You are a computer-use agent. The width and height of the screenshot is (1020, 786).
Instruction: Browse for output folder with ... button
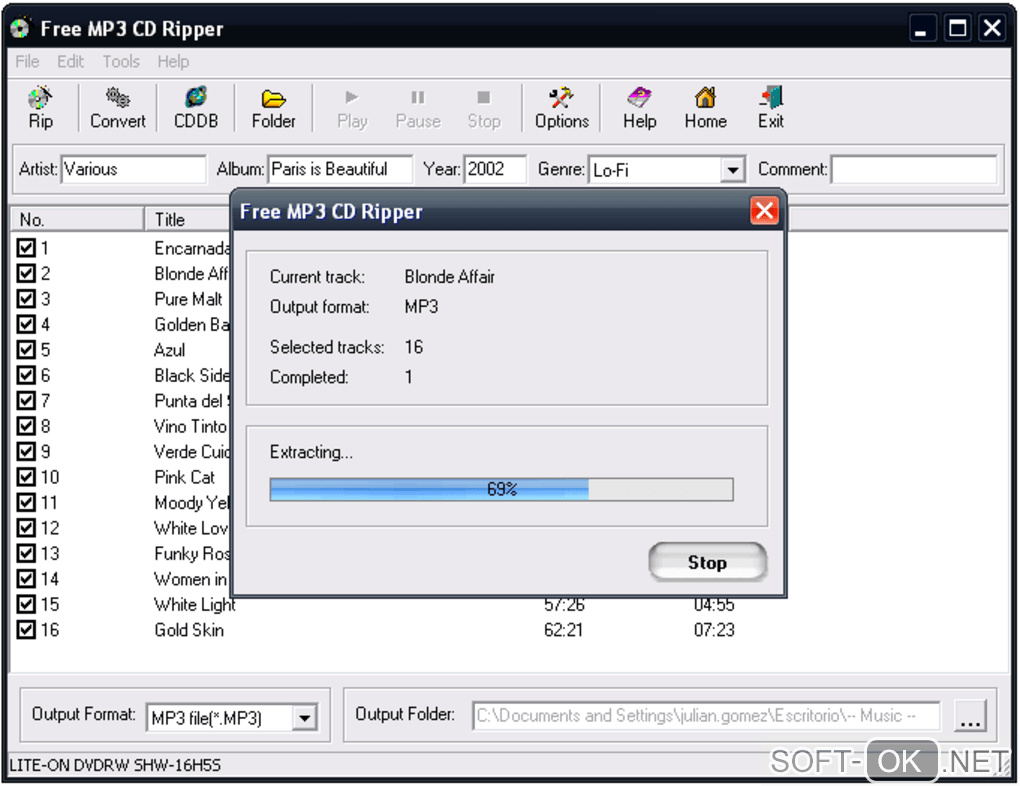(x=970, y=716)
